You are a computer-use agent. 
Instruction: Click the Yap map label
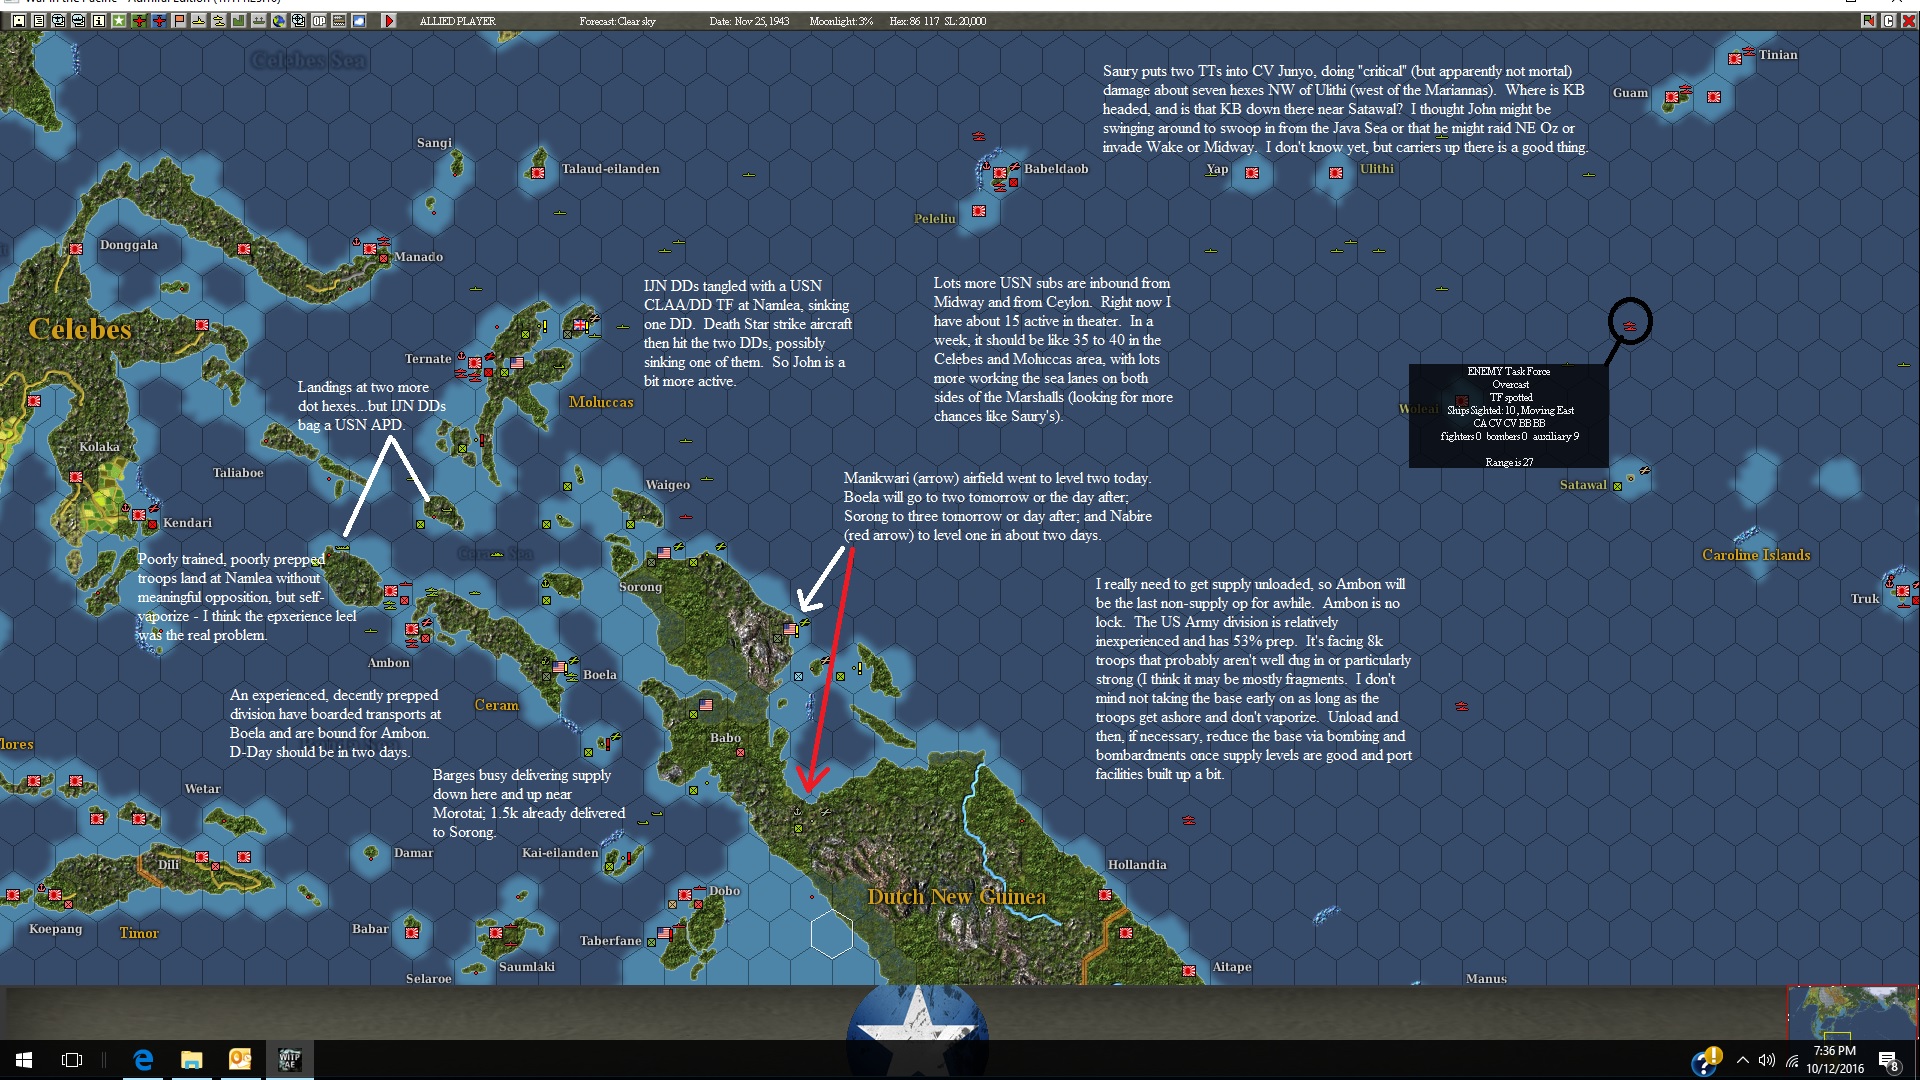click(1217, 169)
